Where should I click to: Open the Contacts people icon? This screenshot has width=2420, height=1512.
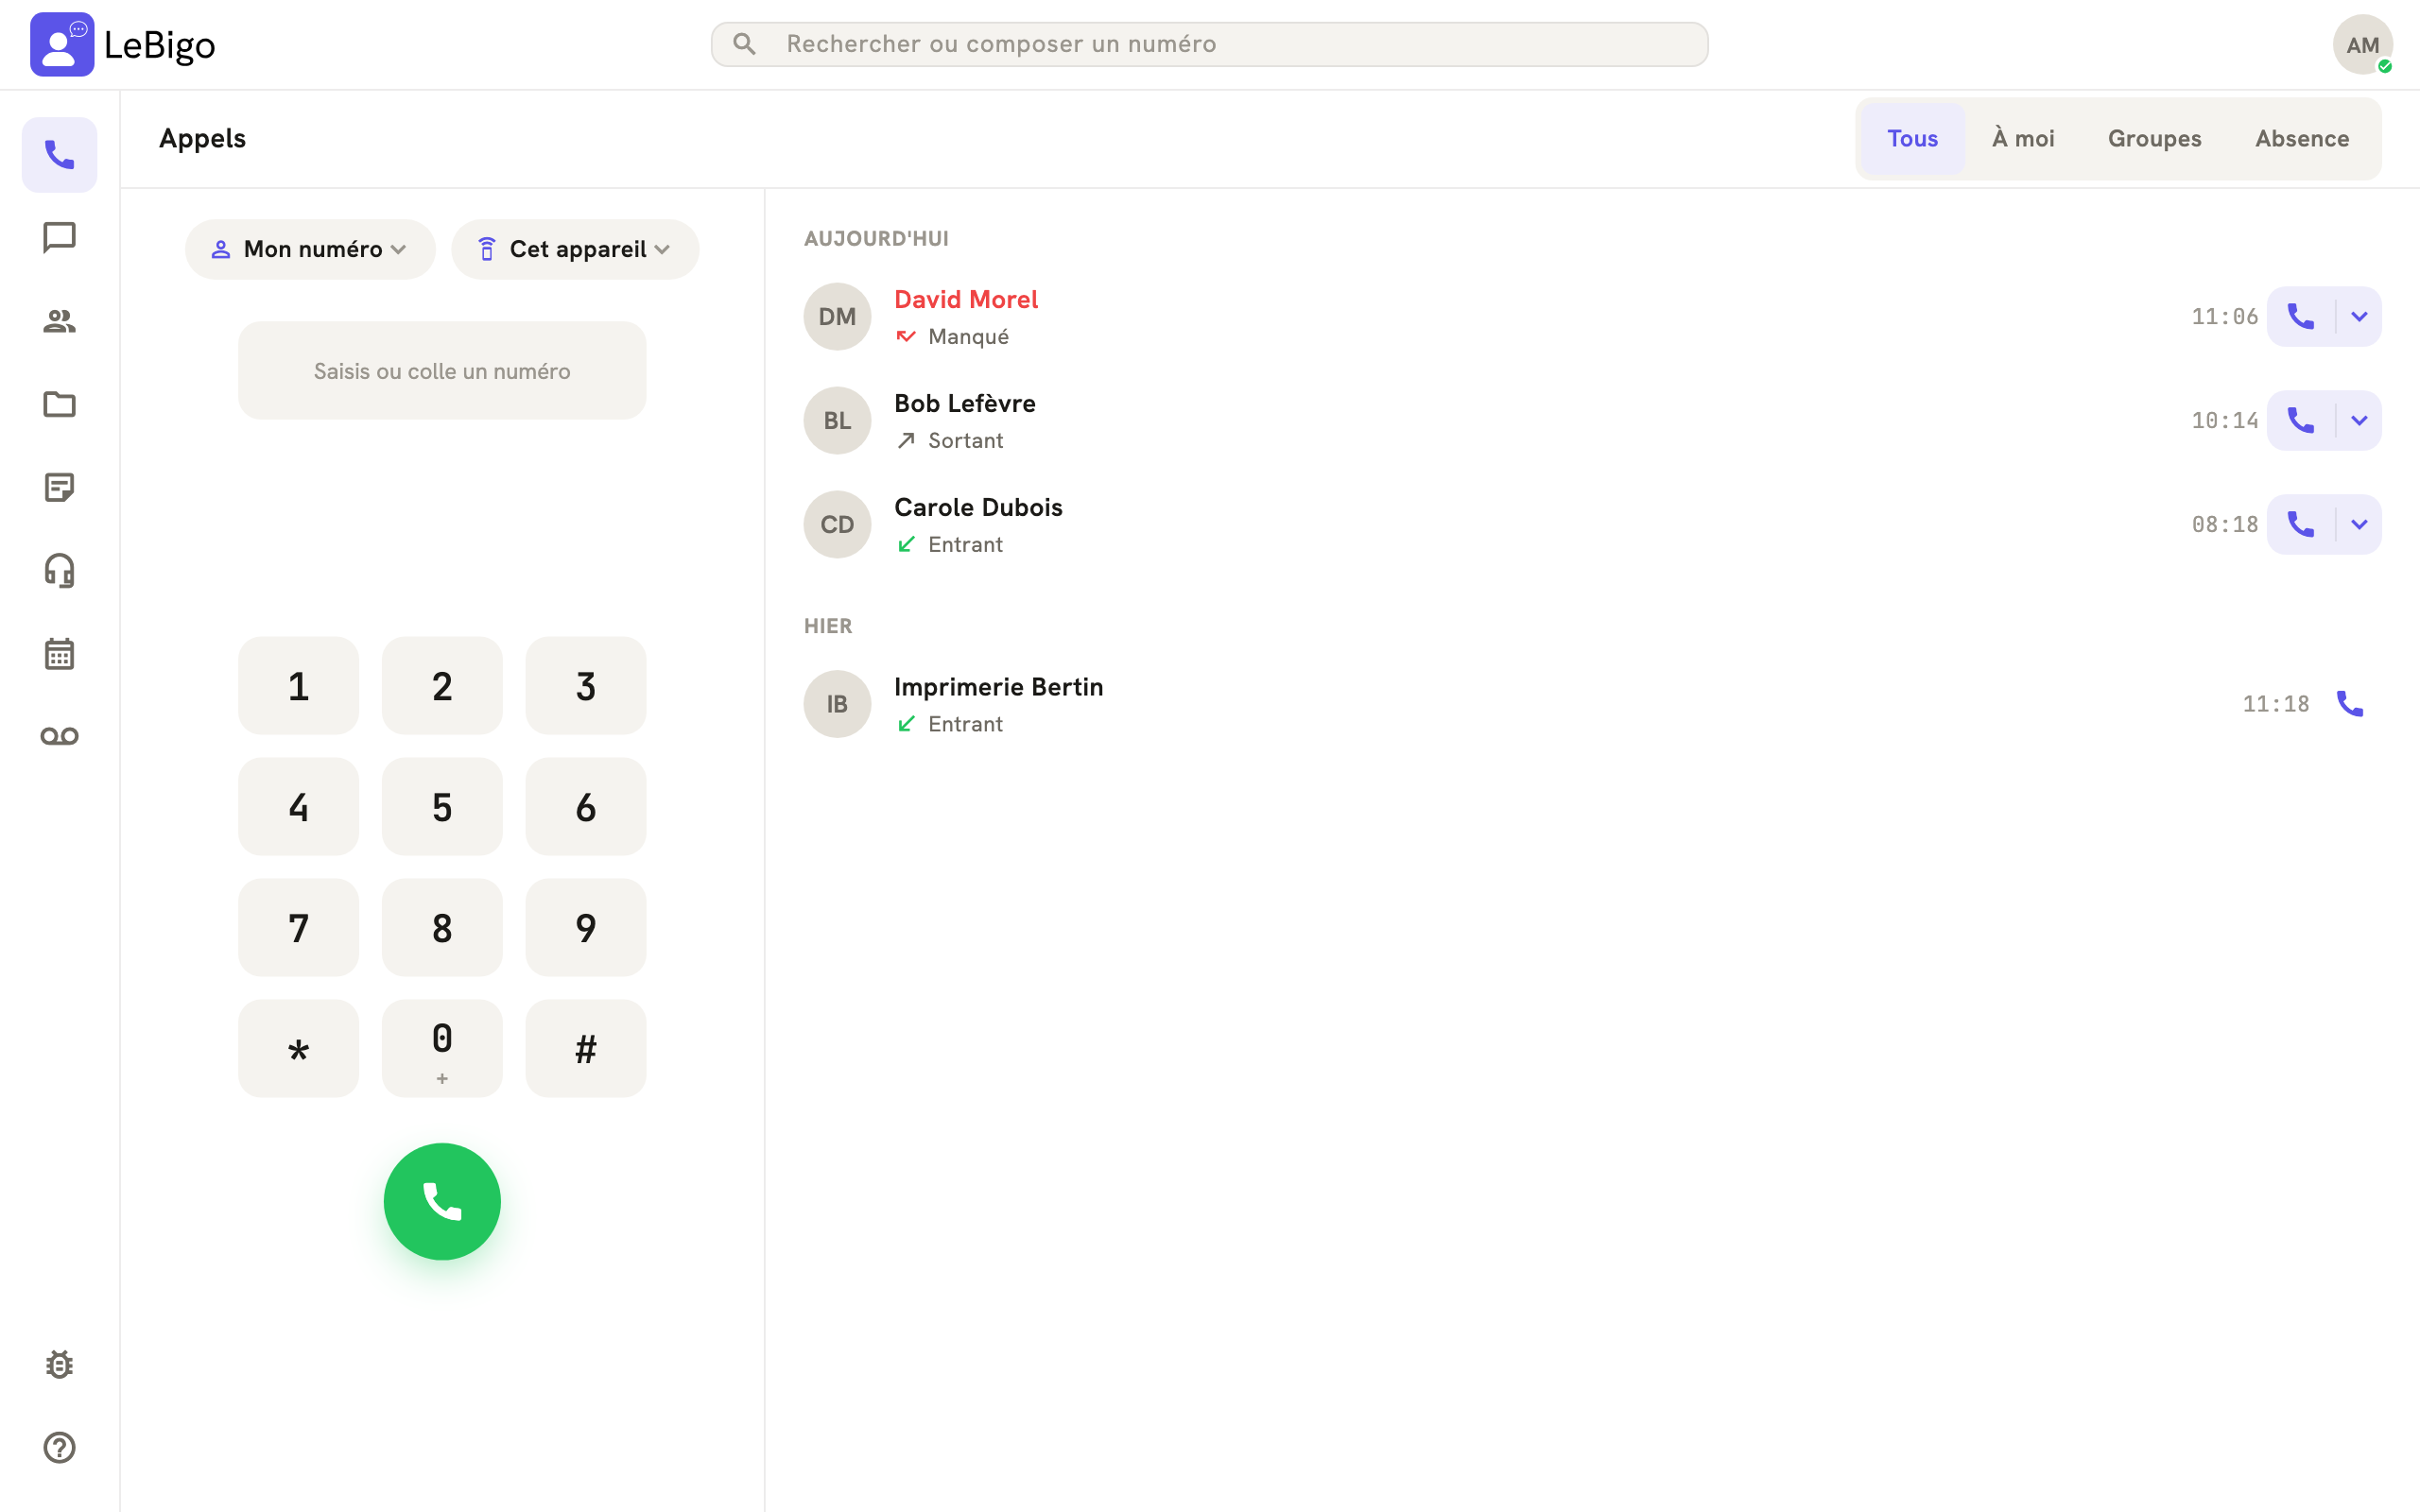tap(59, 321)
